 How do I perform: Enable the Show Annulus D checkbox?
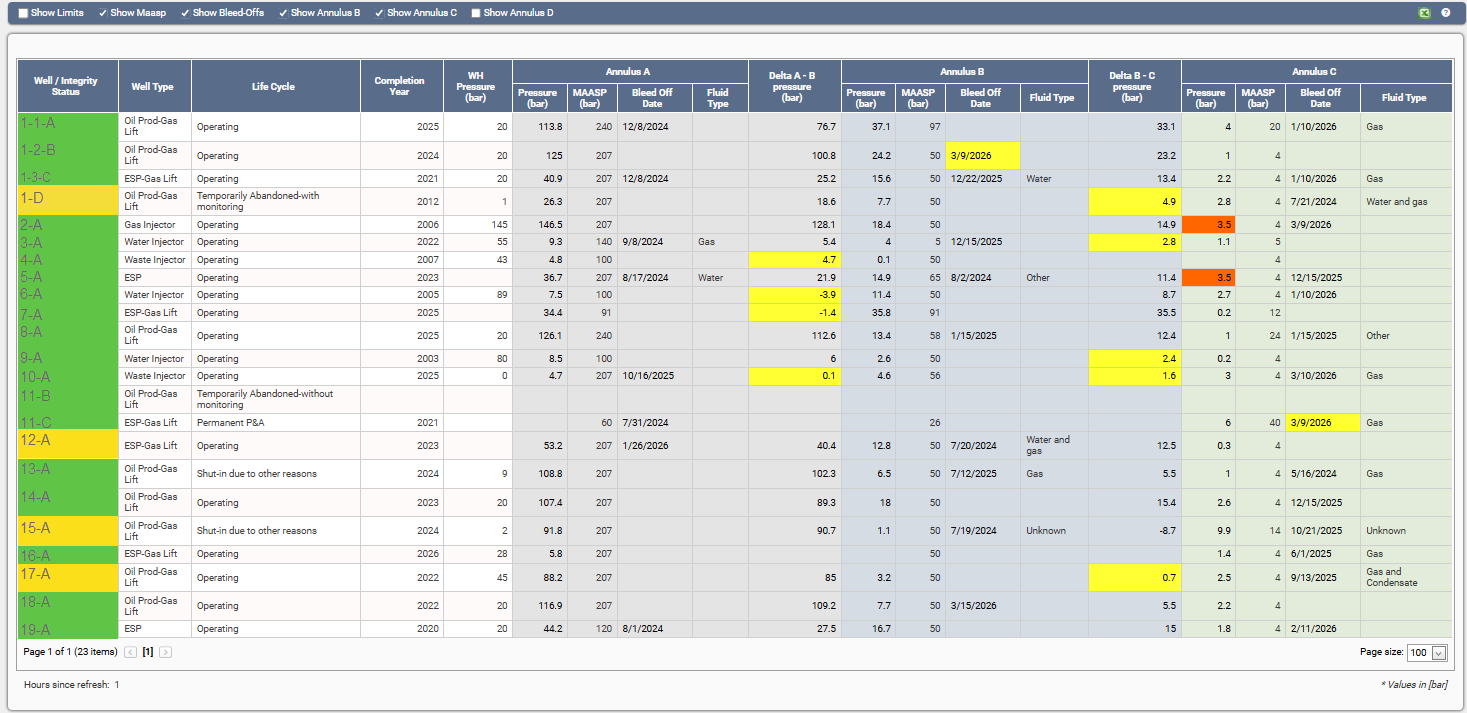[x=476, y=13]
